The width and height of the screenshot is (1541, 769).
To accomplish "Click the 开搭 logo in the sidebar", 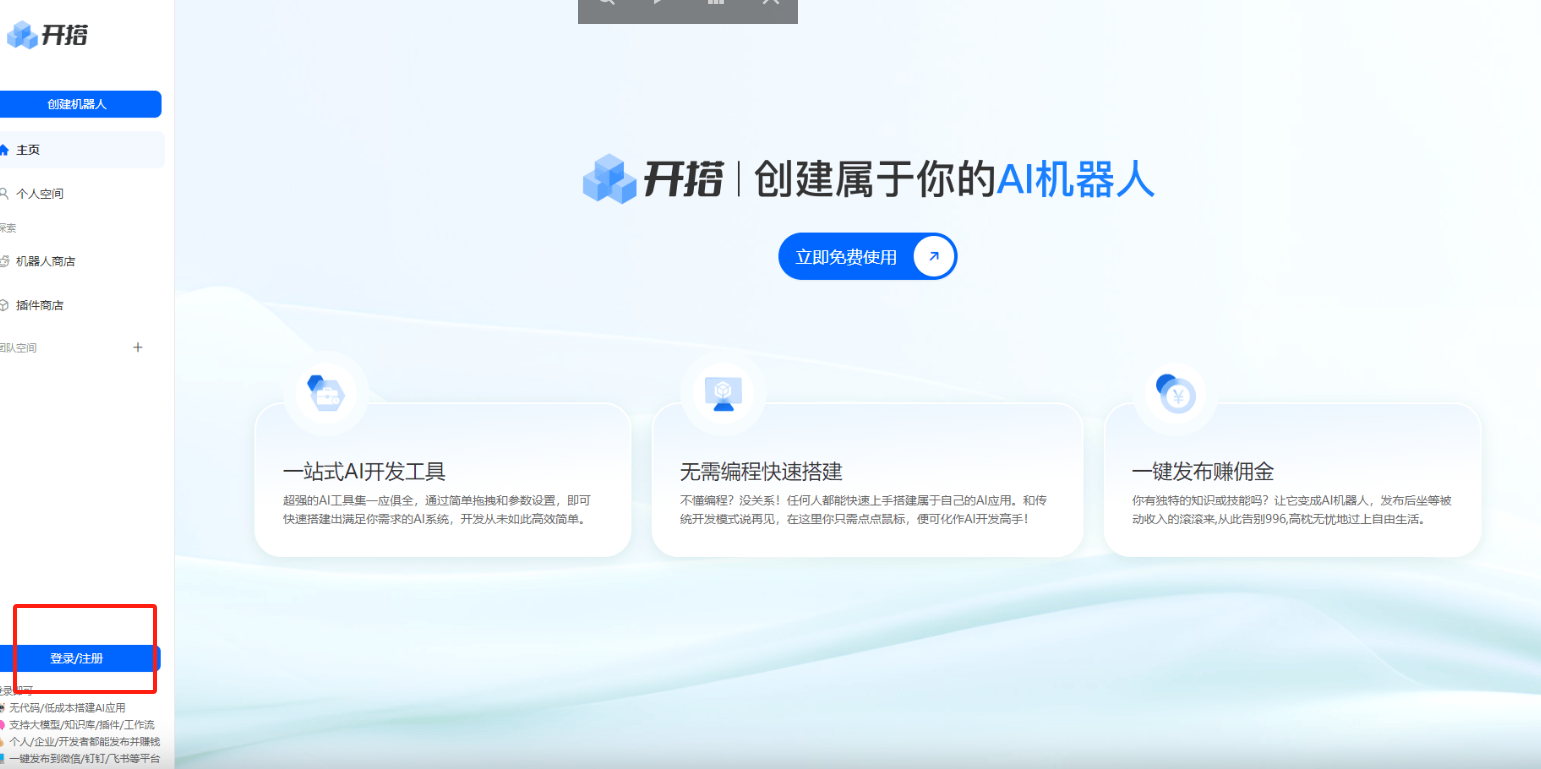I will pos(46,35).
